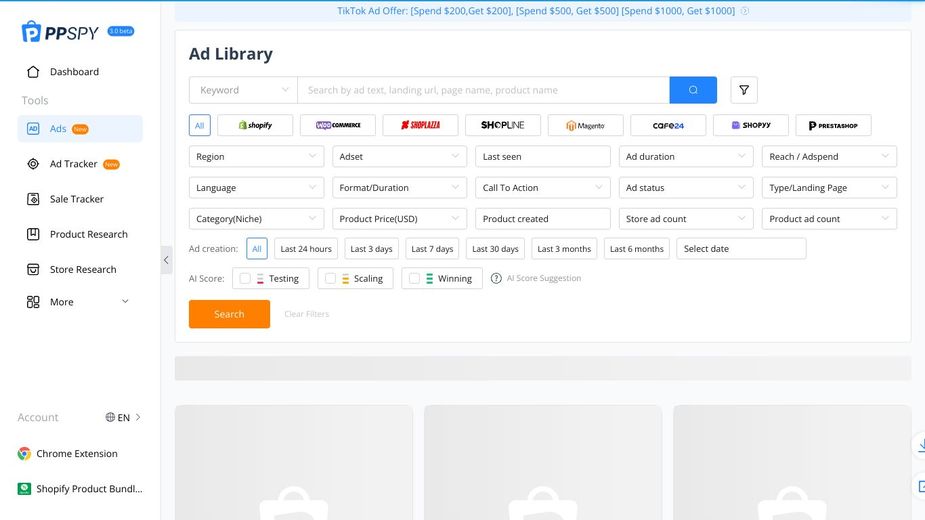Open the Ad status dropdown
Viewport: 925px width, 520px height.
coord(686,188)
